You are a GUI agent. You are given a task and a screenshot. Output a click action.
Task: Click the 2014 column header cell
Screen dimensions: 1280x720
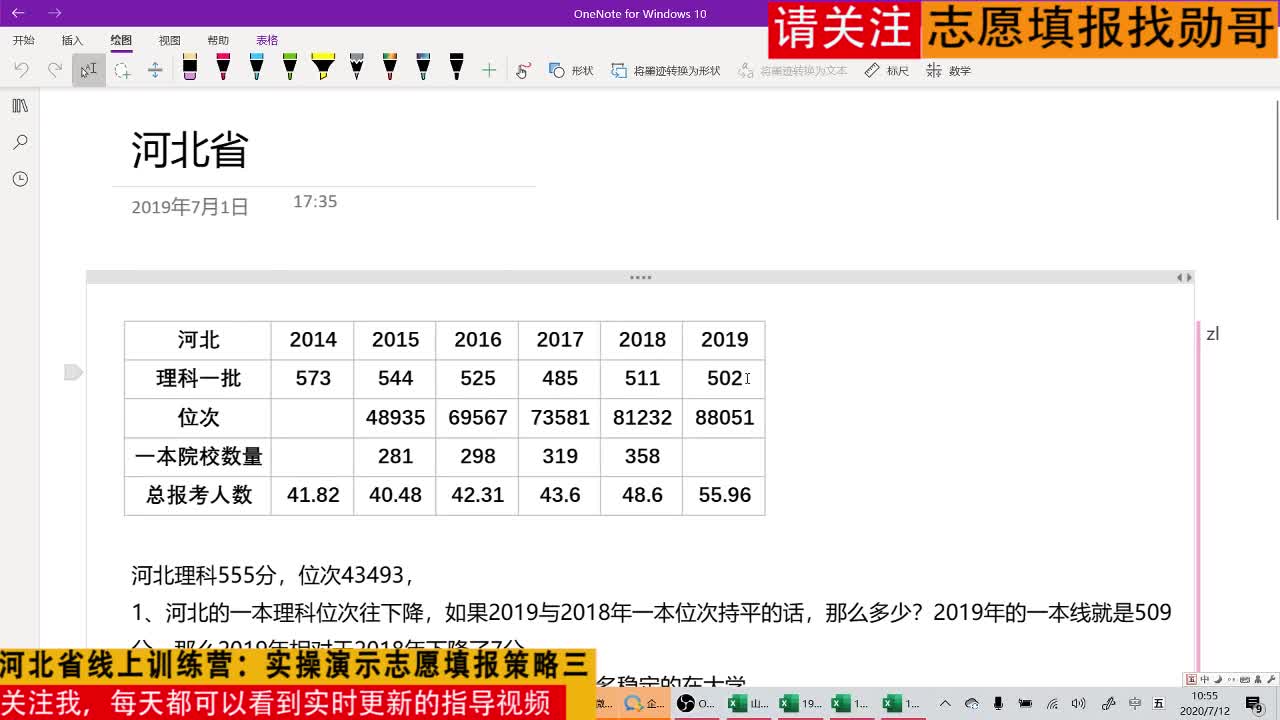point(313,340)
